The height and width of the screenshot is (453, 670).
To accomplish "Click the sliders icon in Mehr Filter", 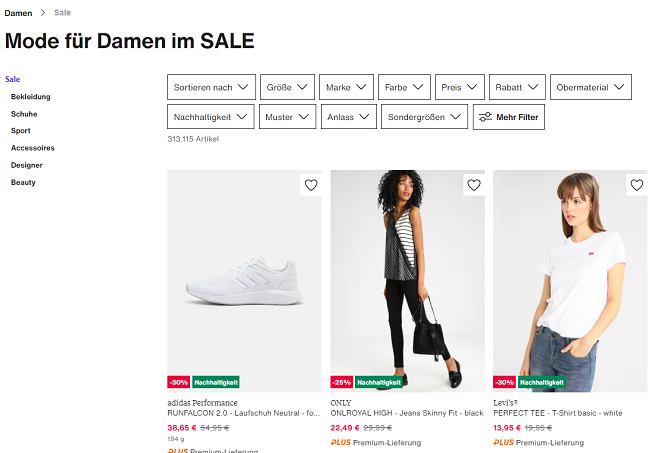I will tap(485, 117).
